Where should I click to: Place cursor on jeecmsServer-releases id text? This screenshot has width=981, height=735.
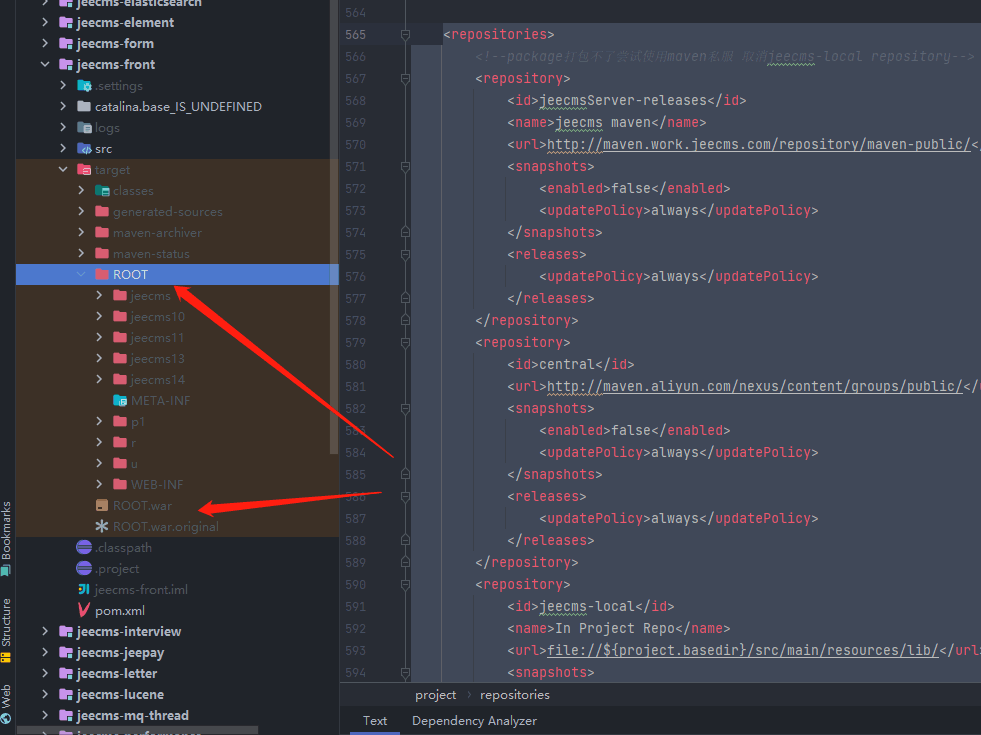pos(623,101)
